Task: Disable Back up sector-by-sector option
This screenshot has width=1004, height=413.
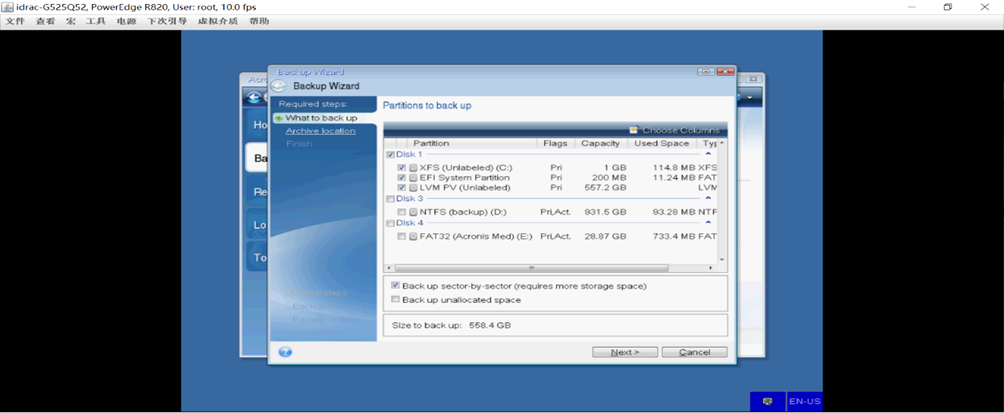Action: [x=396, y=286]
